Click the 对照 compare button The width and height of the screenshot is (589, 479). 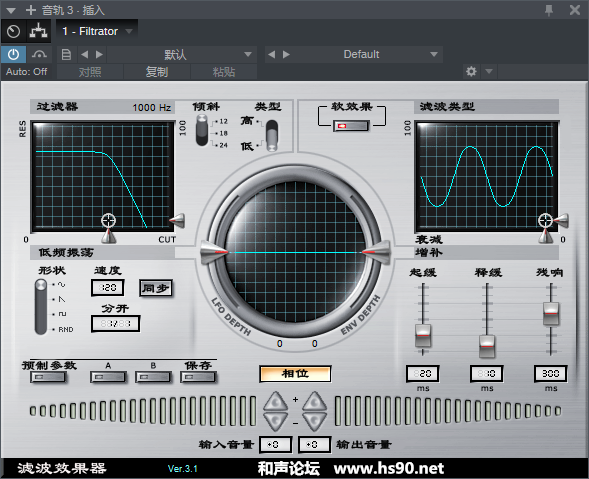(x=90, y=72)
